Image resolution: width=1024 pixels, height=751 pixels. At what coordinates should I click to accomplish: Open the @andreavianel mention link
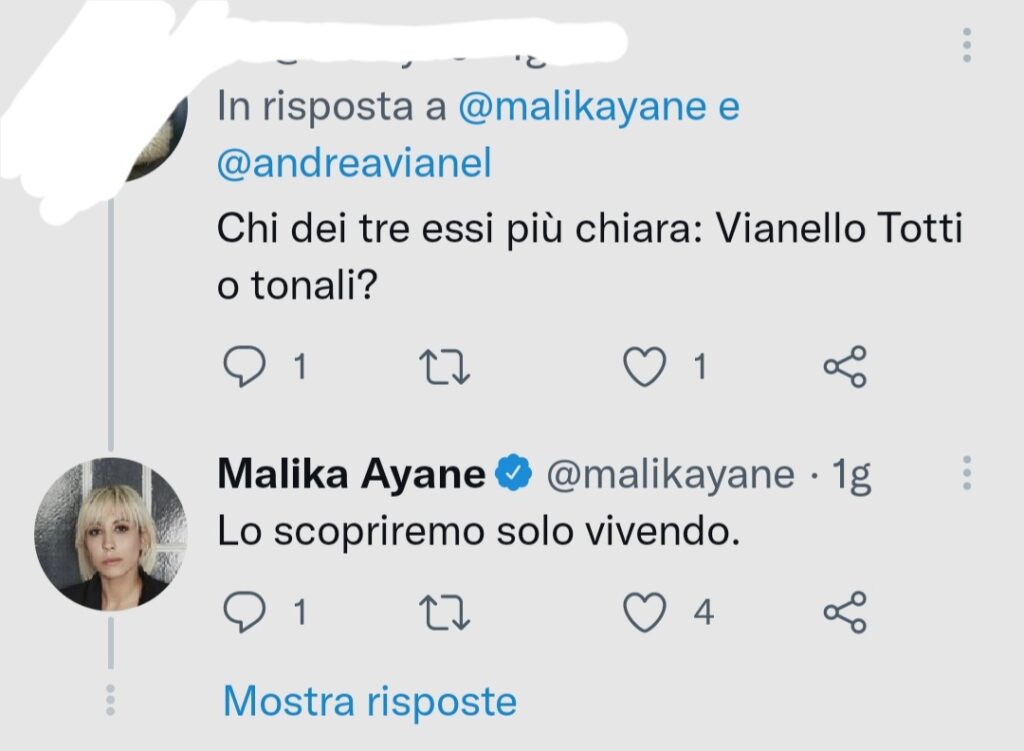click(x=354, y=163)
